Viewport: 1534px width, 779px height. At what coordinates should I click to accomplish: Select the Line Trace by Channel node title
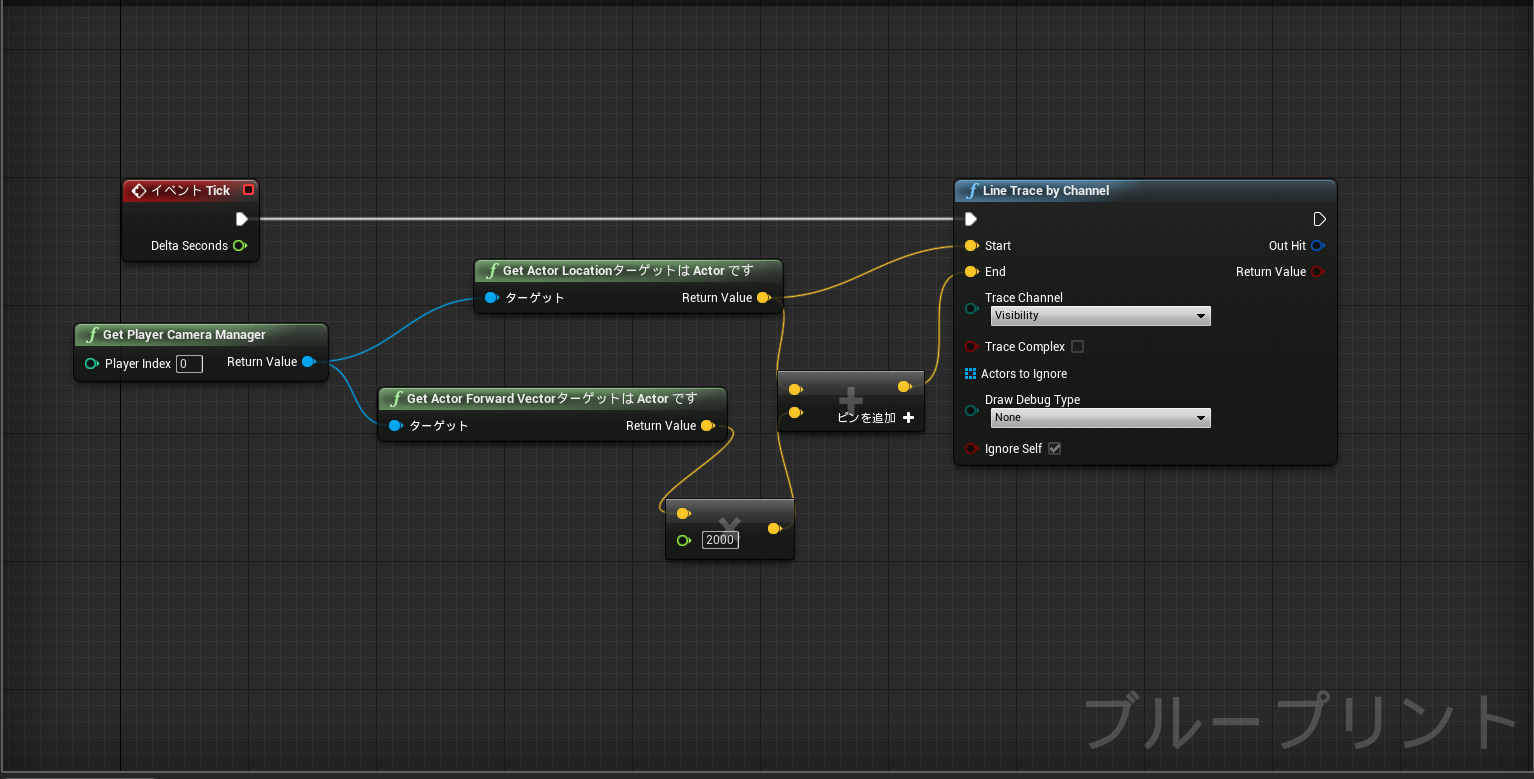[x=1046, y=191]
